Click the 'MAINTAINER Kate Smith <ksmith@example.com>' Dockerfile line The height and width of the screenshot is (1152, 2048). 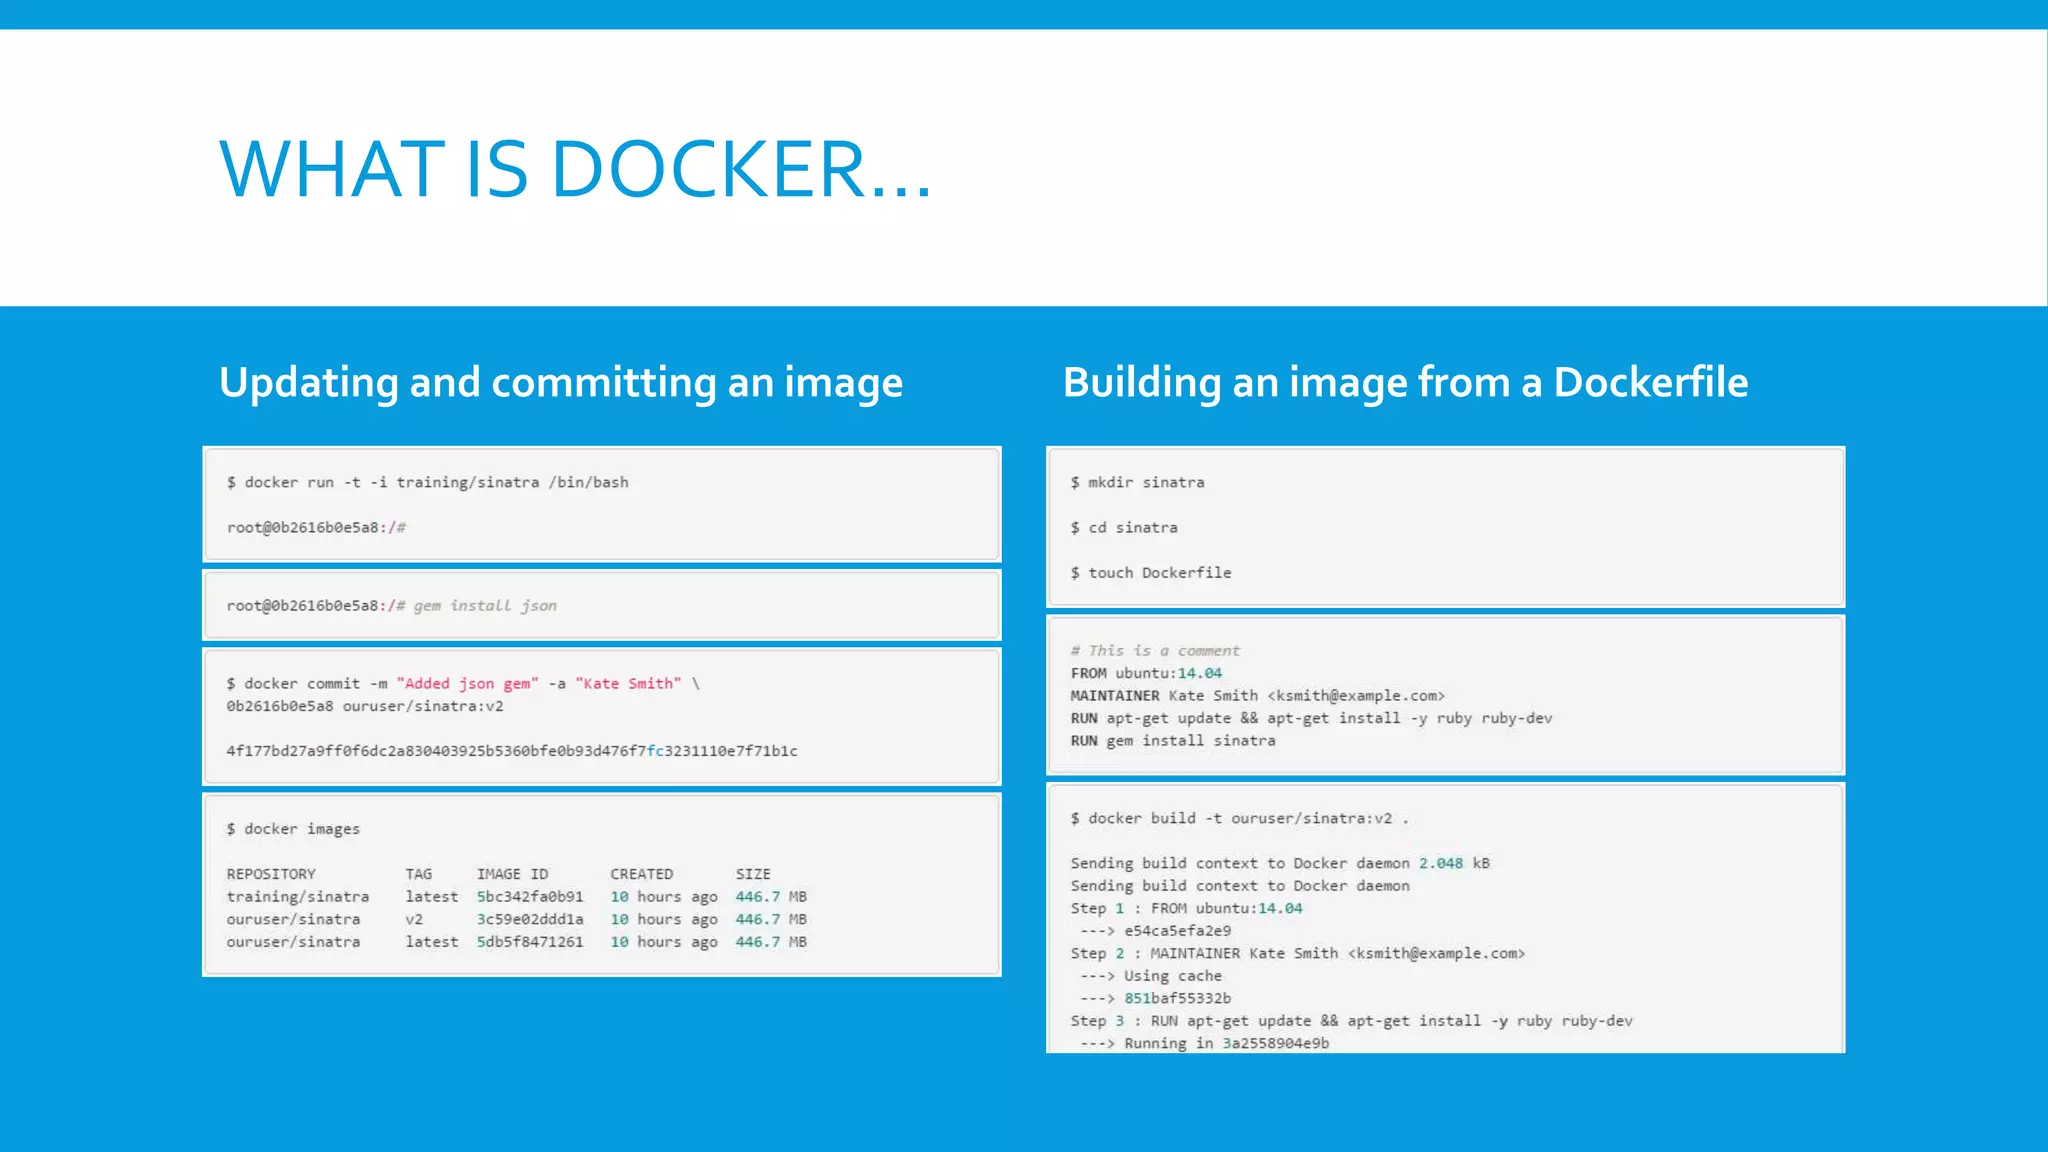click(x=1258, y=696)
